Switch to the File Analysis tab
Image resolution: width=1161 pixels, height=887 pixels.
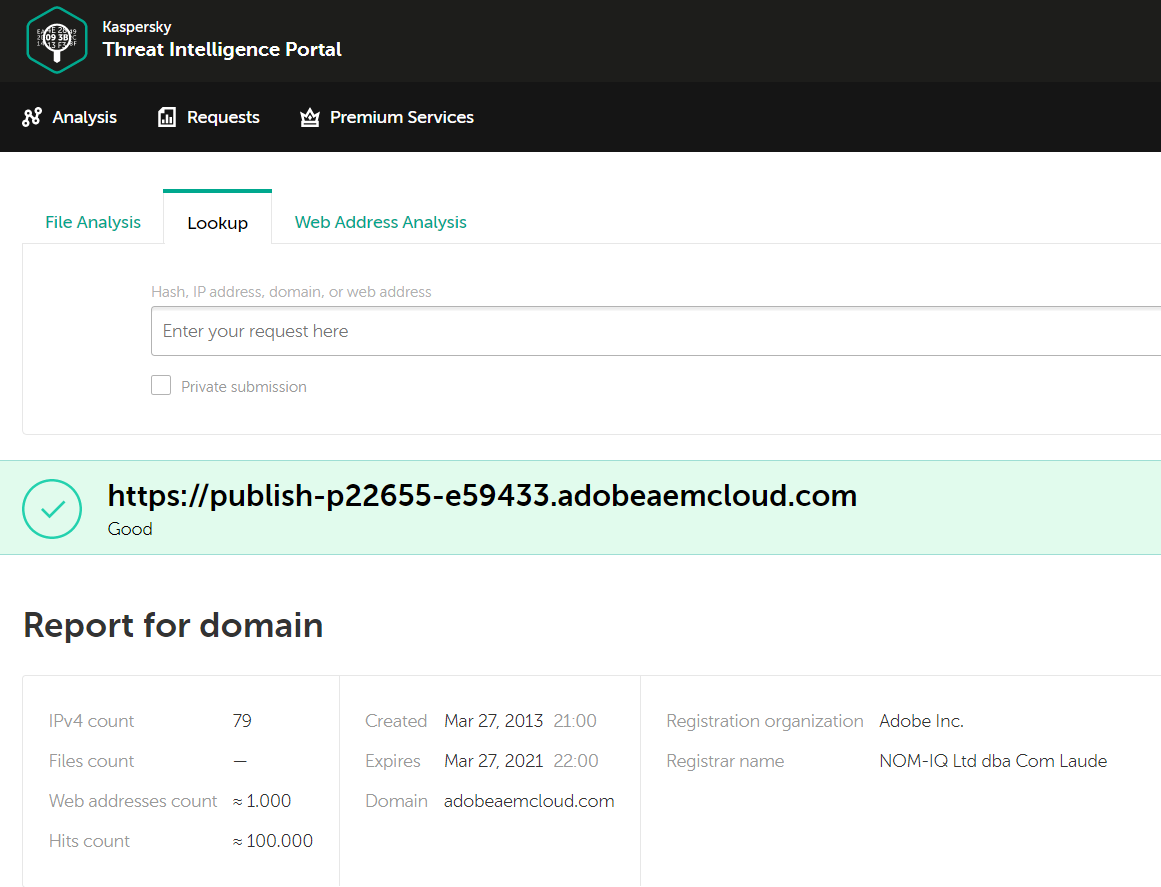pos(93,222)
